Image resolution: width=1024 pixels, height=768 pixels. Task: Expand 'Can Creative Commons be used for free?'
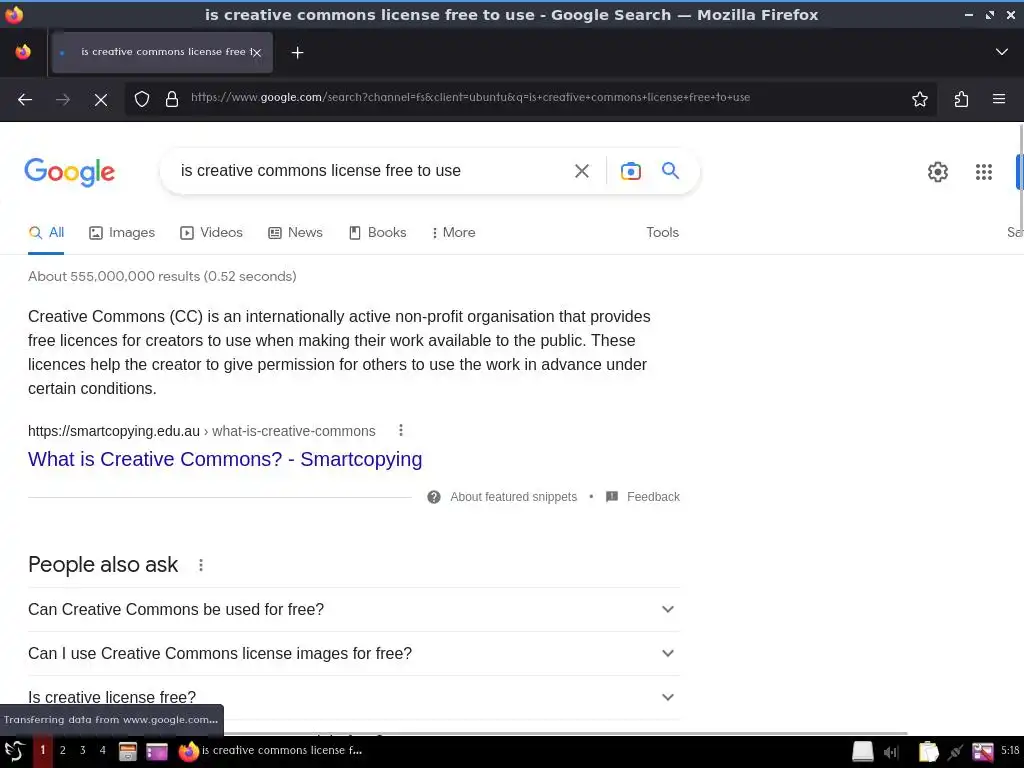pyautogui.click(x=354, y=609)
